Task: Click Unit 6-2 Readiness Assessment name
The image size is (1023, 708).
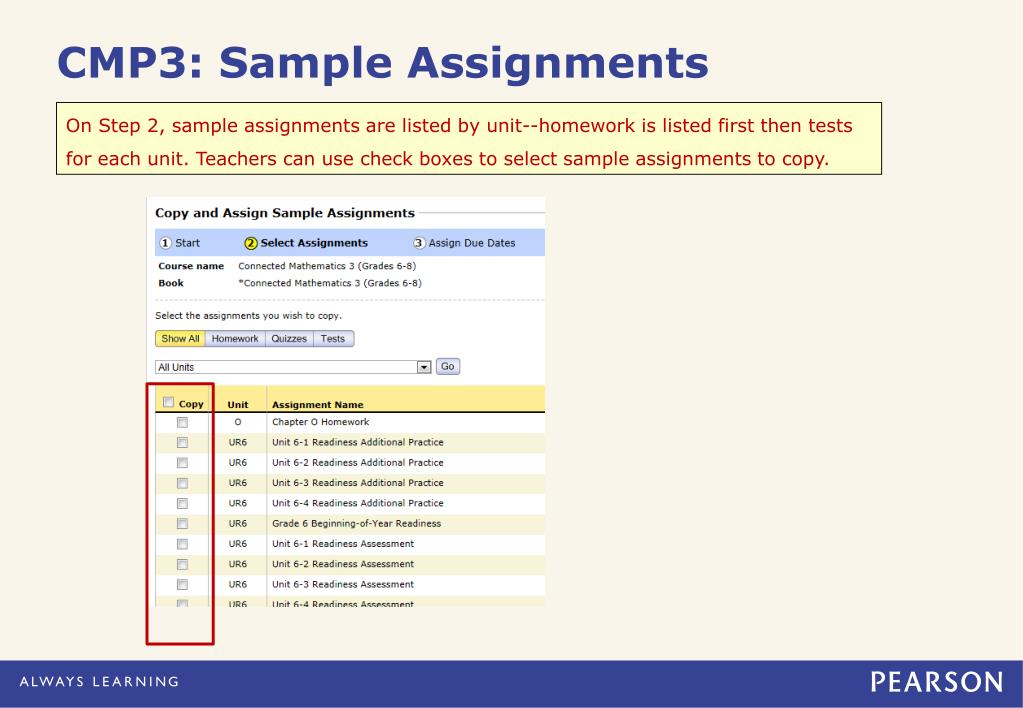Action: point(343,564)
